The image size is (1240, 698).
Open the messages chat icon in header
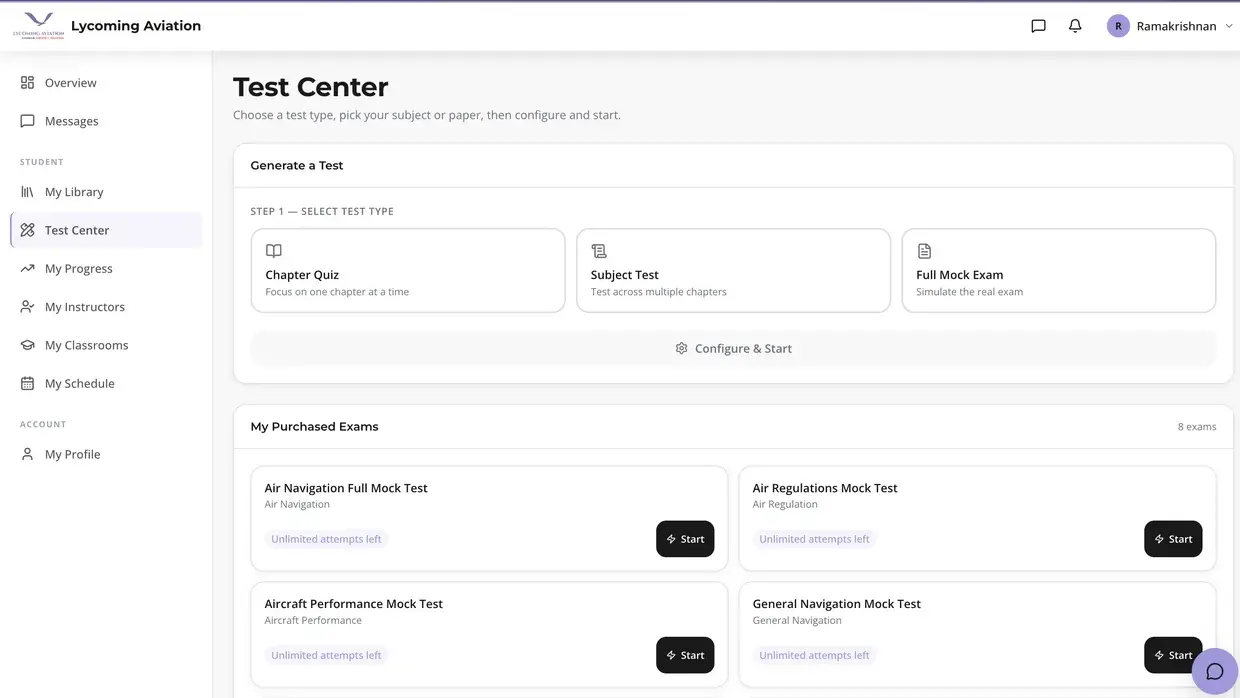coord(1038,26)
